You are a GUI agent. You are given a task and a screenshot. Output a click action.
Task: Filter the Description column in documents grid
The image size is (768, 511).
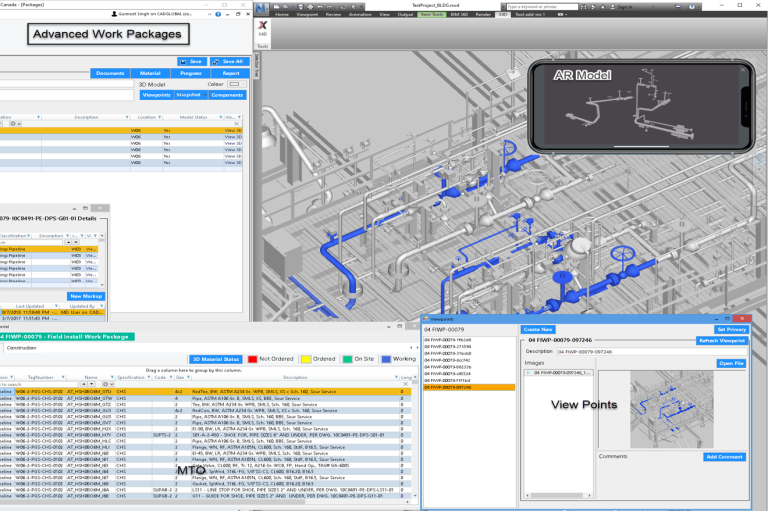(x=127, y=117)
